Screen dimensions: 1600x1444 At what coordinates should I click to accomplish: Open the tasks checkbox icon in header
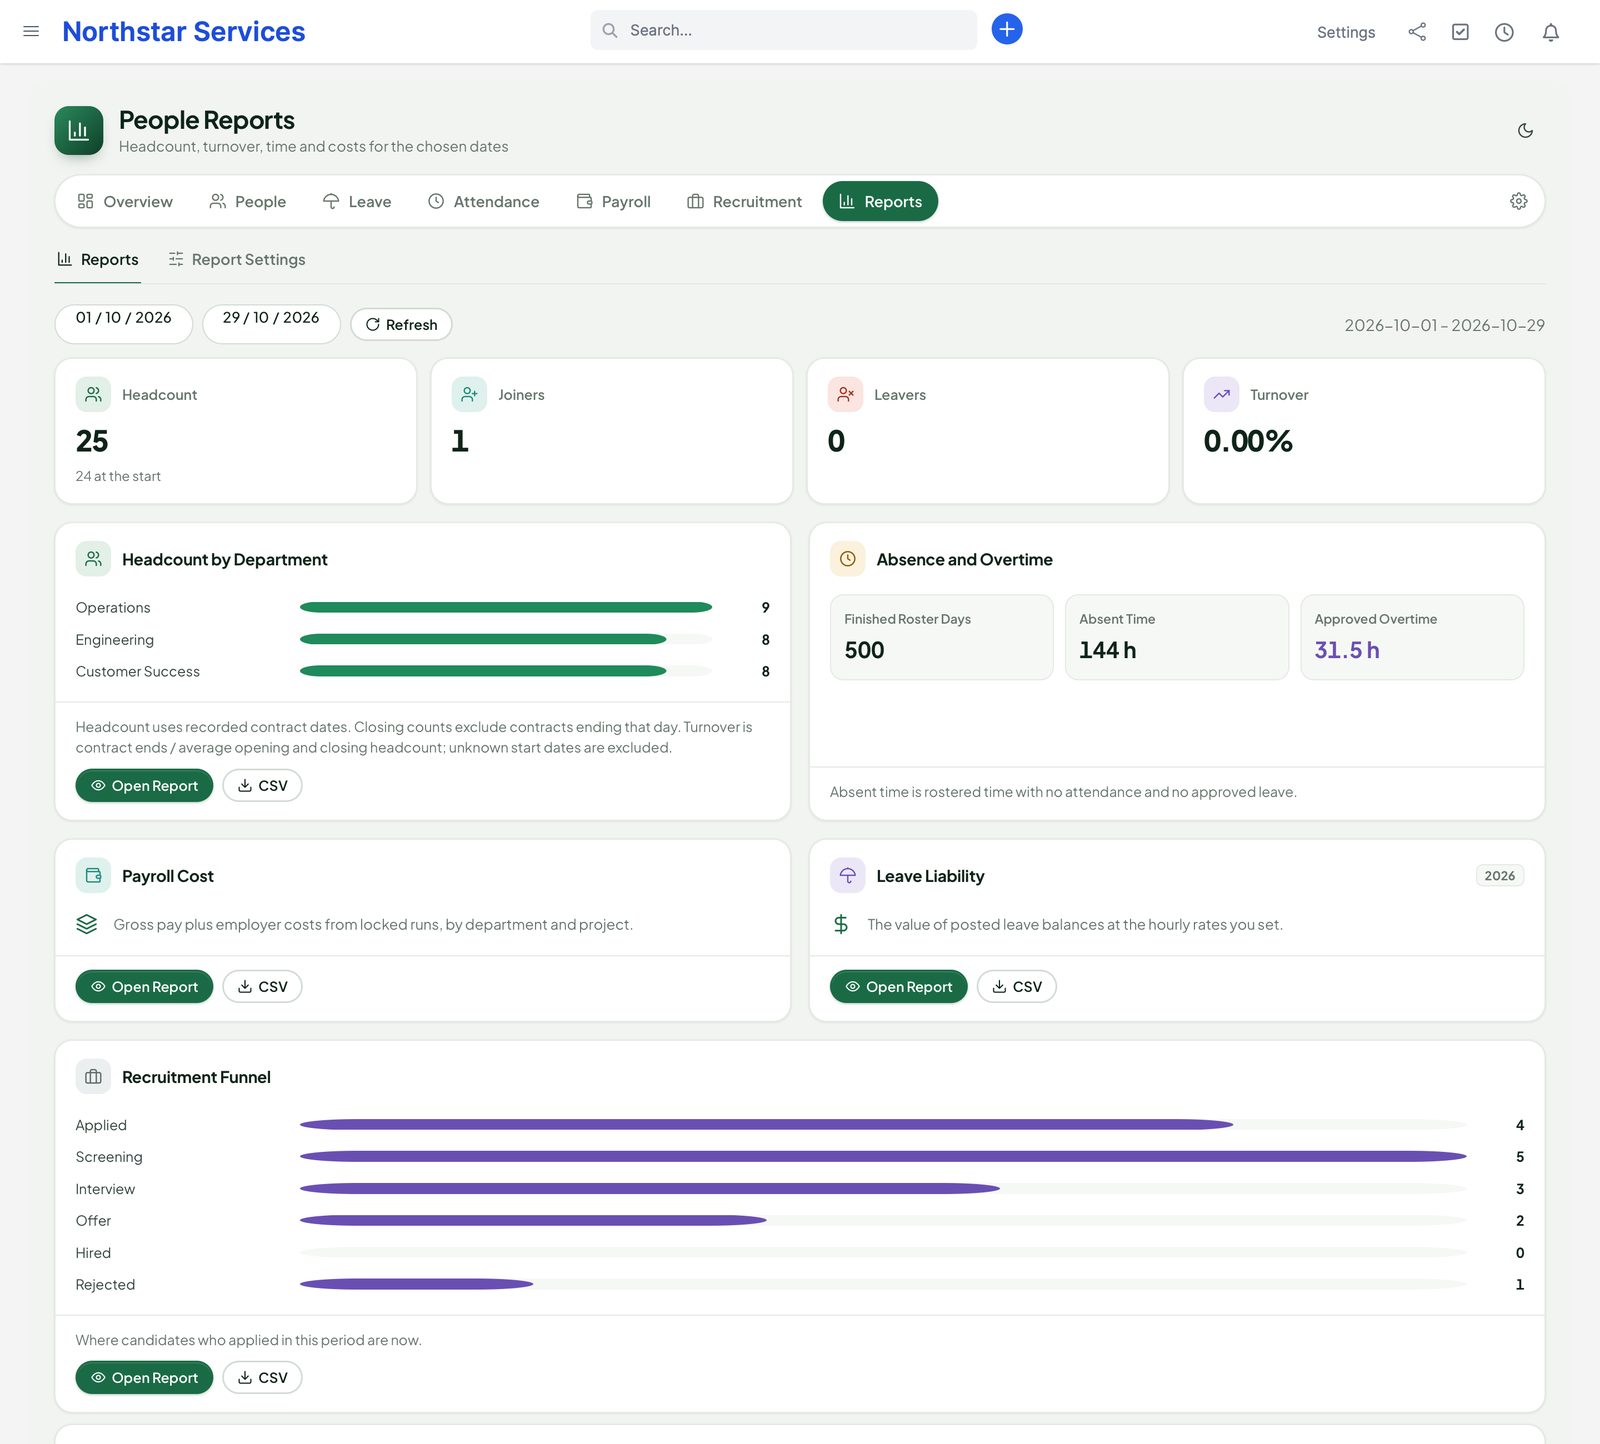1461,32
